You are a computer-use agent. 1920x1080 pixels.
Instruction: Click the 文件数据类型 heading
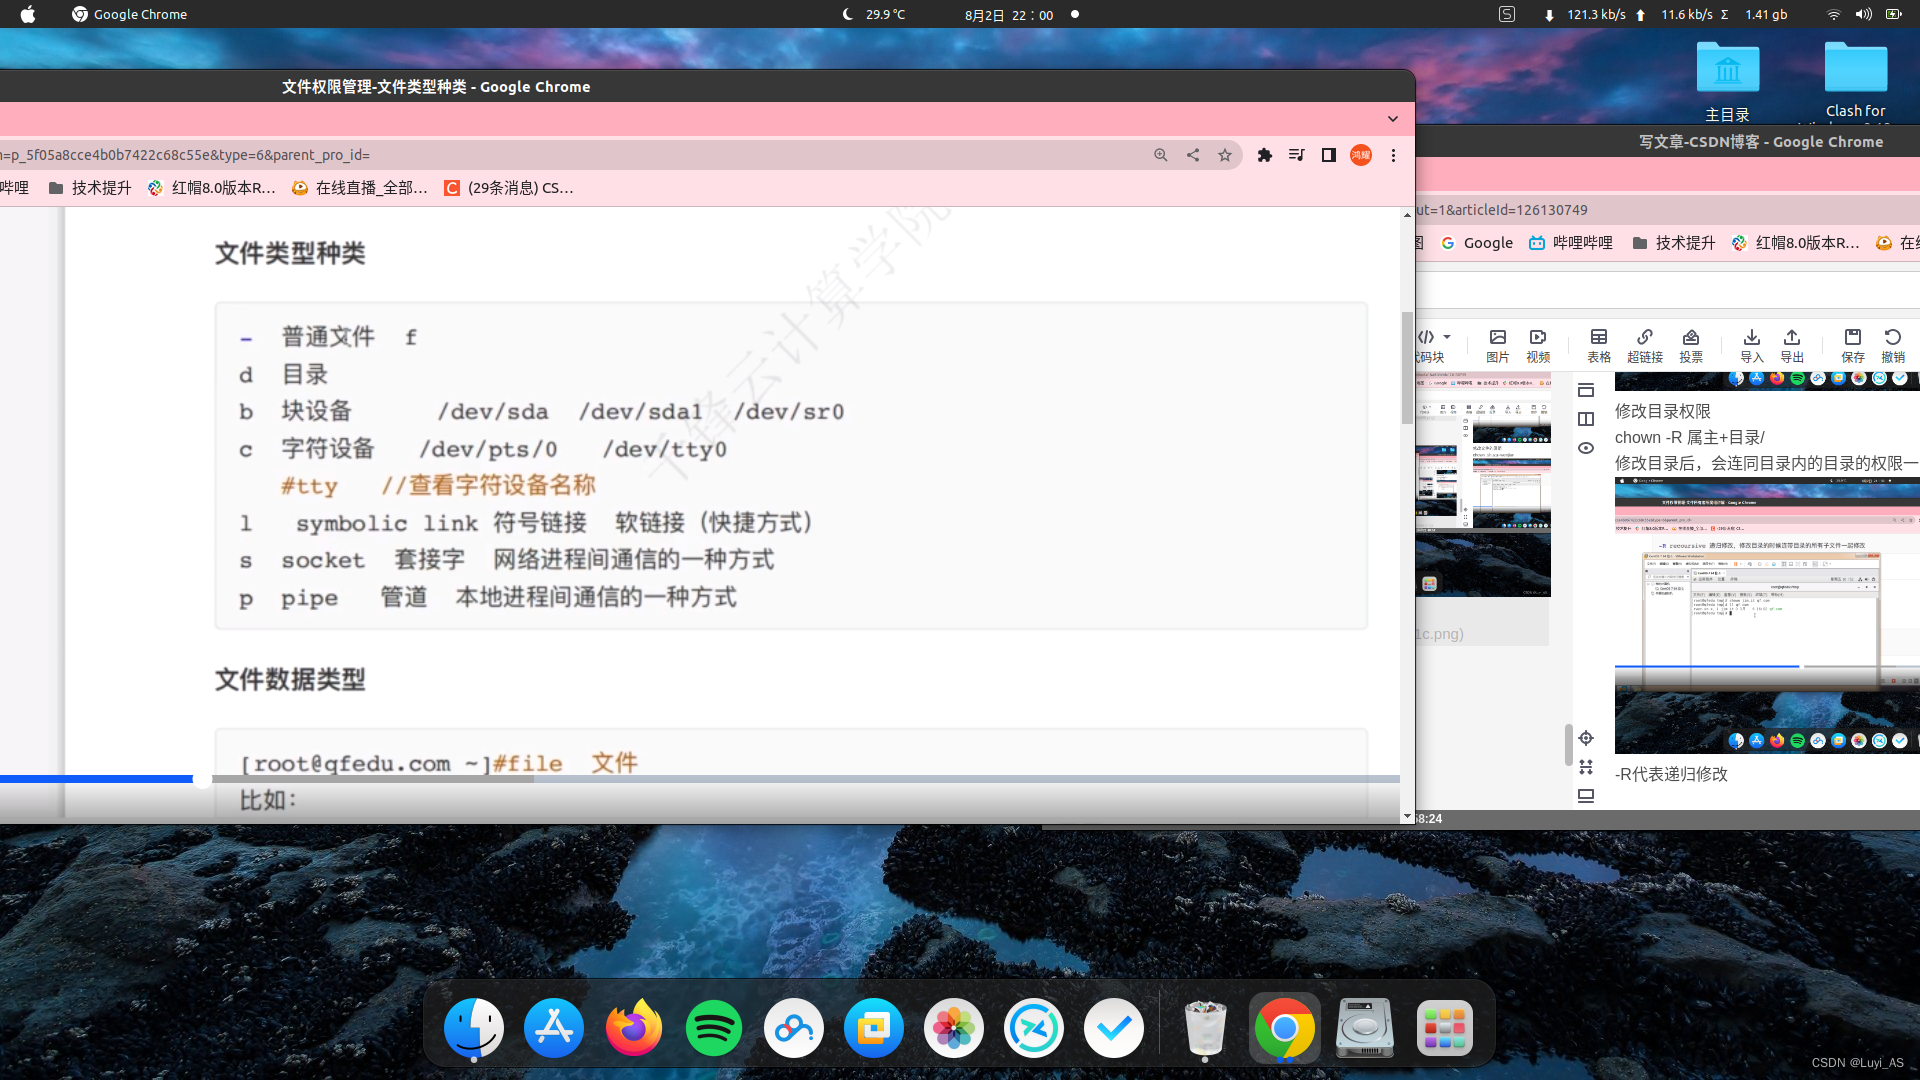click(290, 680)
